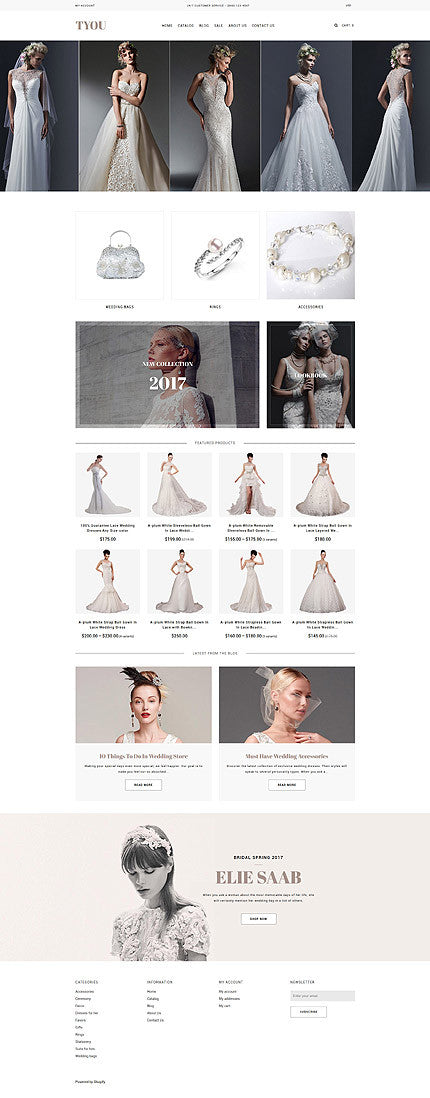Open Sale in navigation menu
The image size is (430, 1098).
tap(219, 25)
